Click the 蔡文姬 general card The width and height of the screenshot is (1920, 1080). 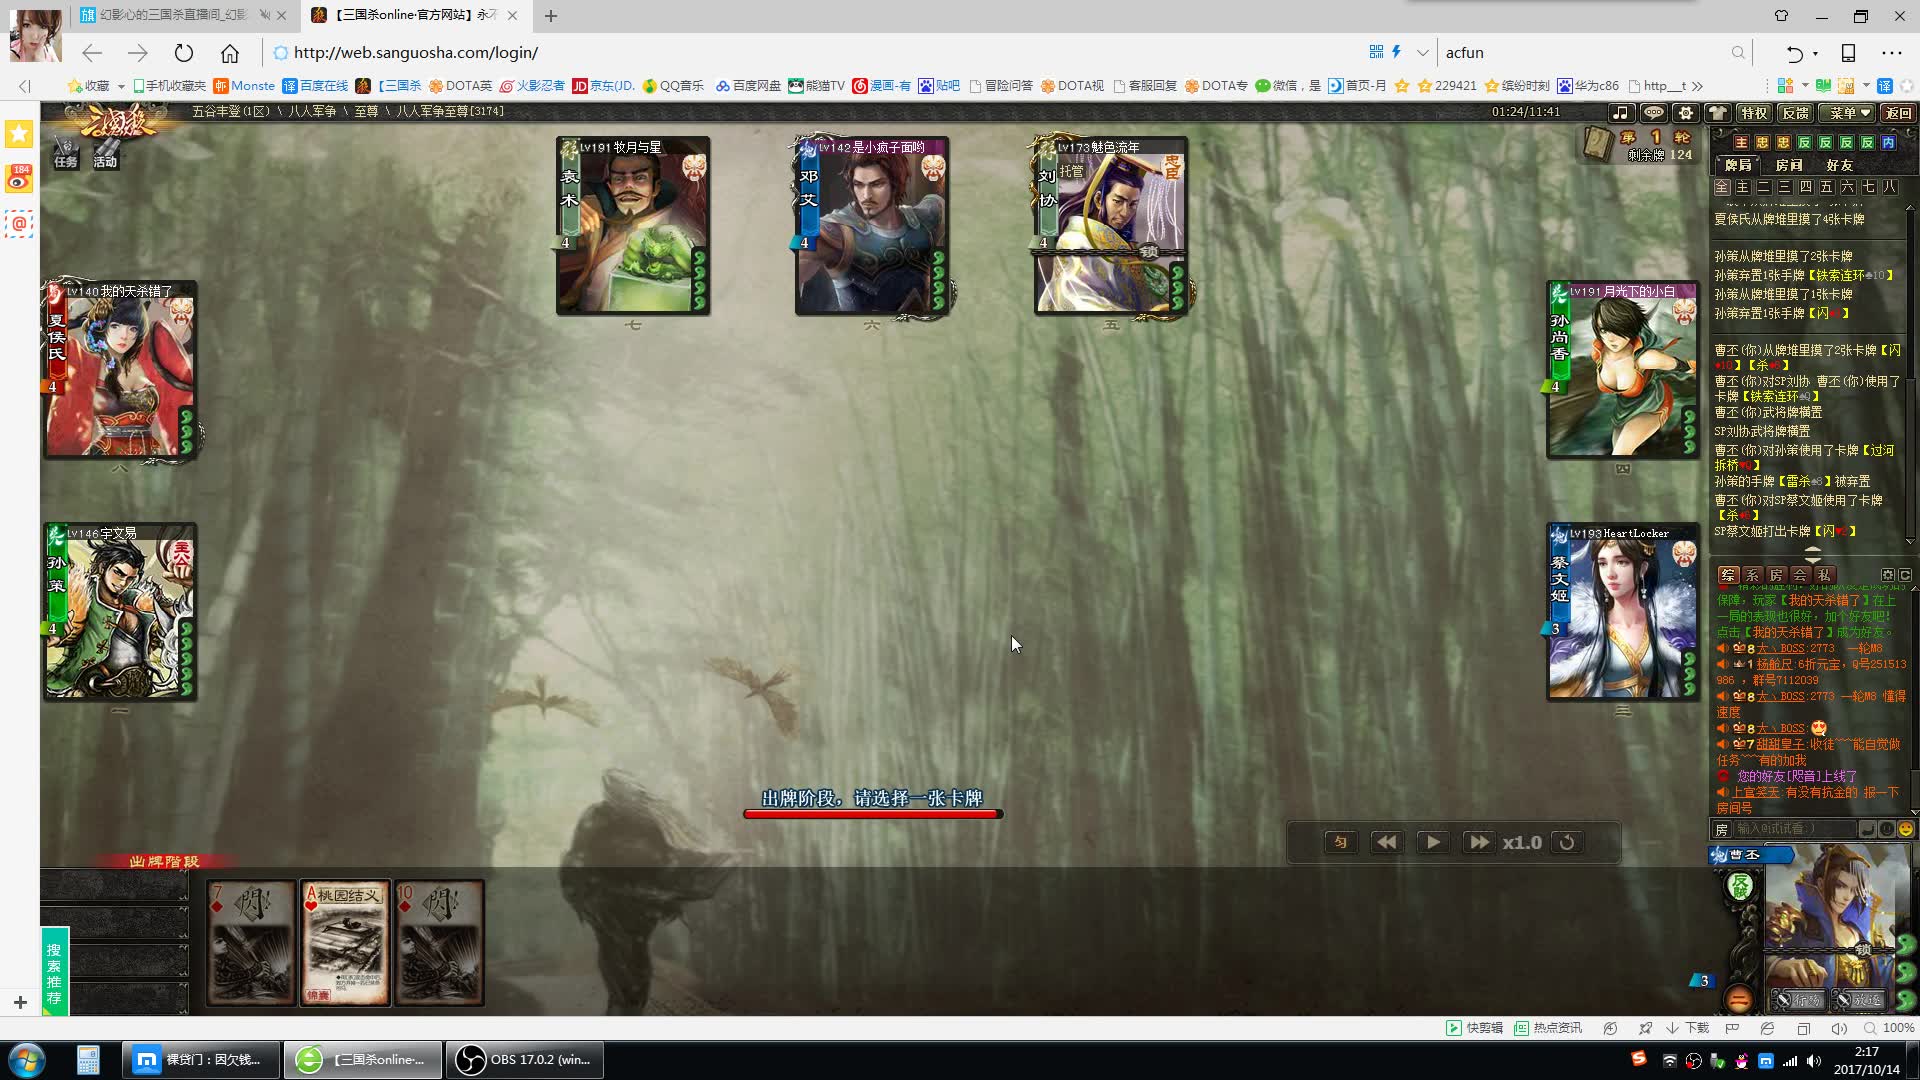click(x=1622, y=612)
